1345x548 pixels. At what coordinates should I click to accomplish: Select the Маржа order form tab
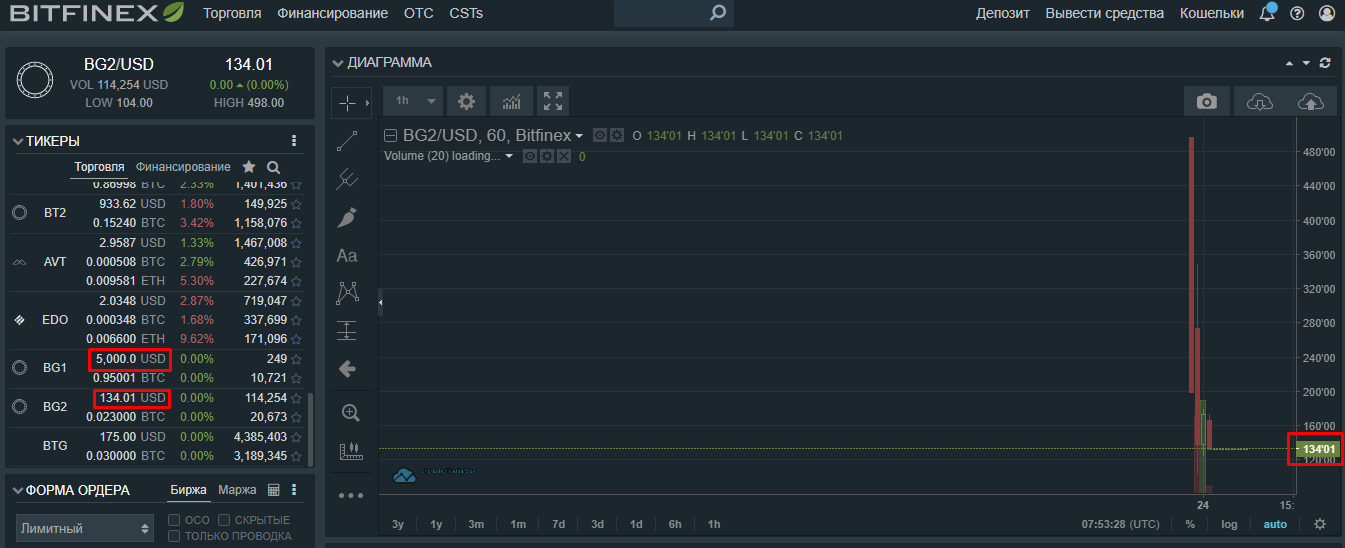pyautogui.click(x=236, y=490)
